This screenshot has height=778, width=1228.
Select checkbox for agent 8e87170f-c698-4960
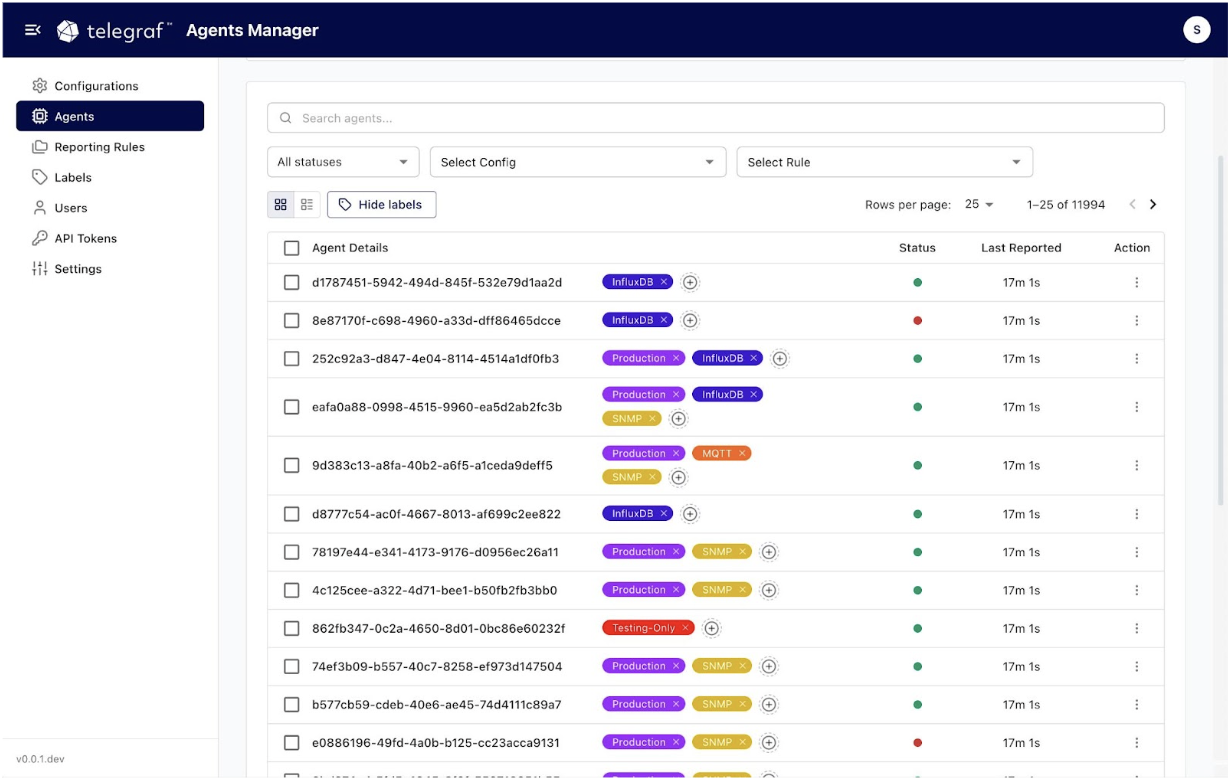(292, 321)
